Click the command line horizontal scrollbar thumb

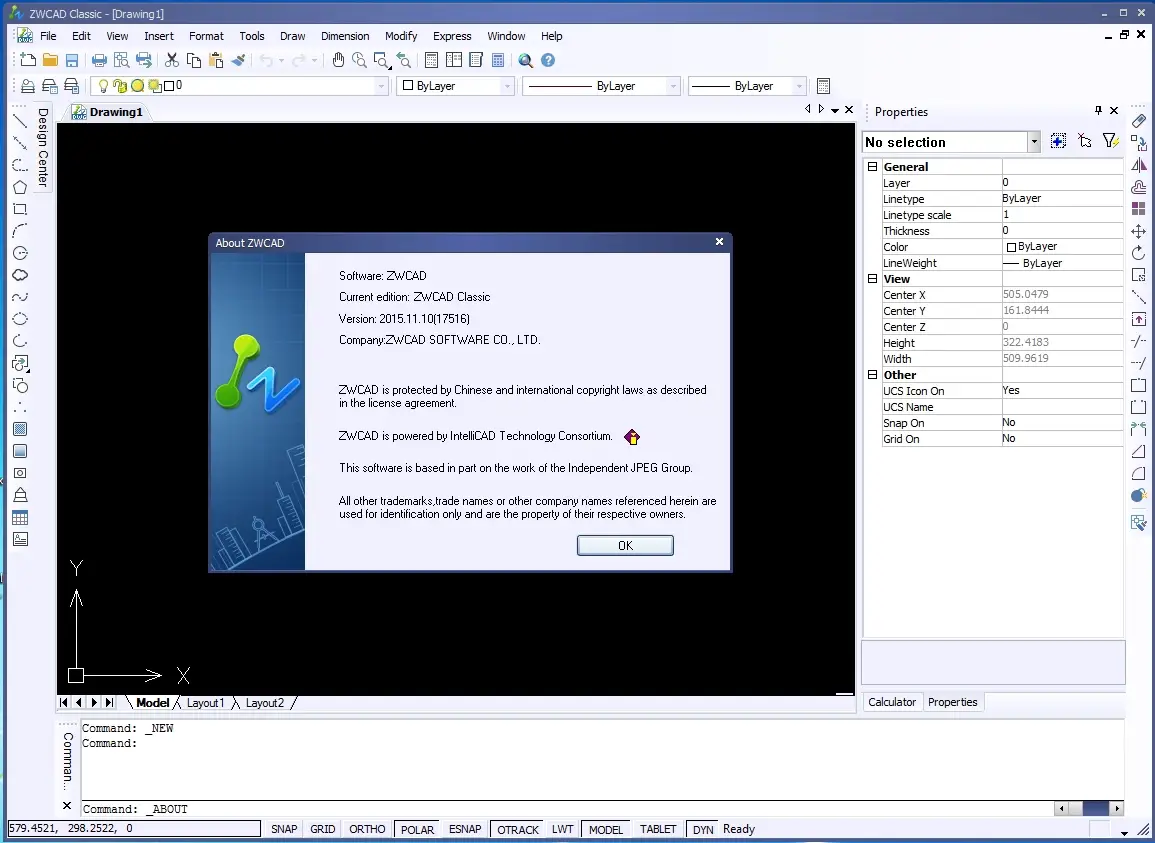(x=1095, y=808)
